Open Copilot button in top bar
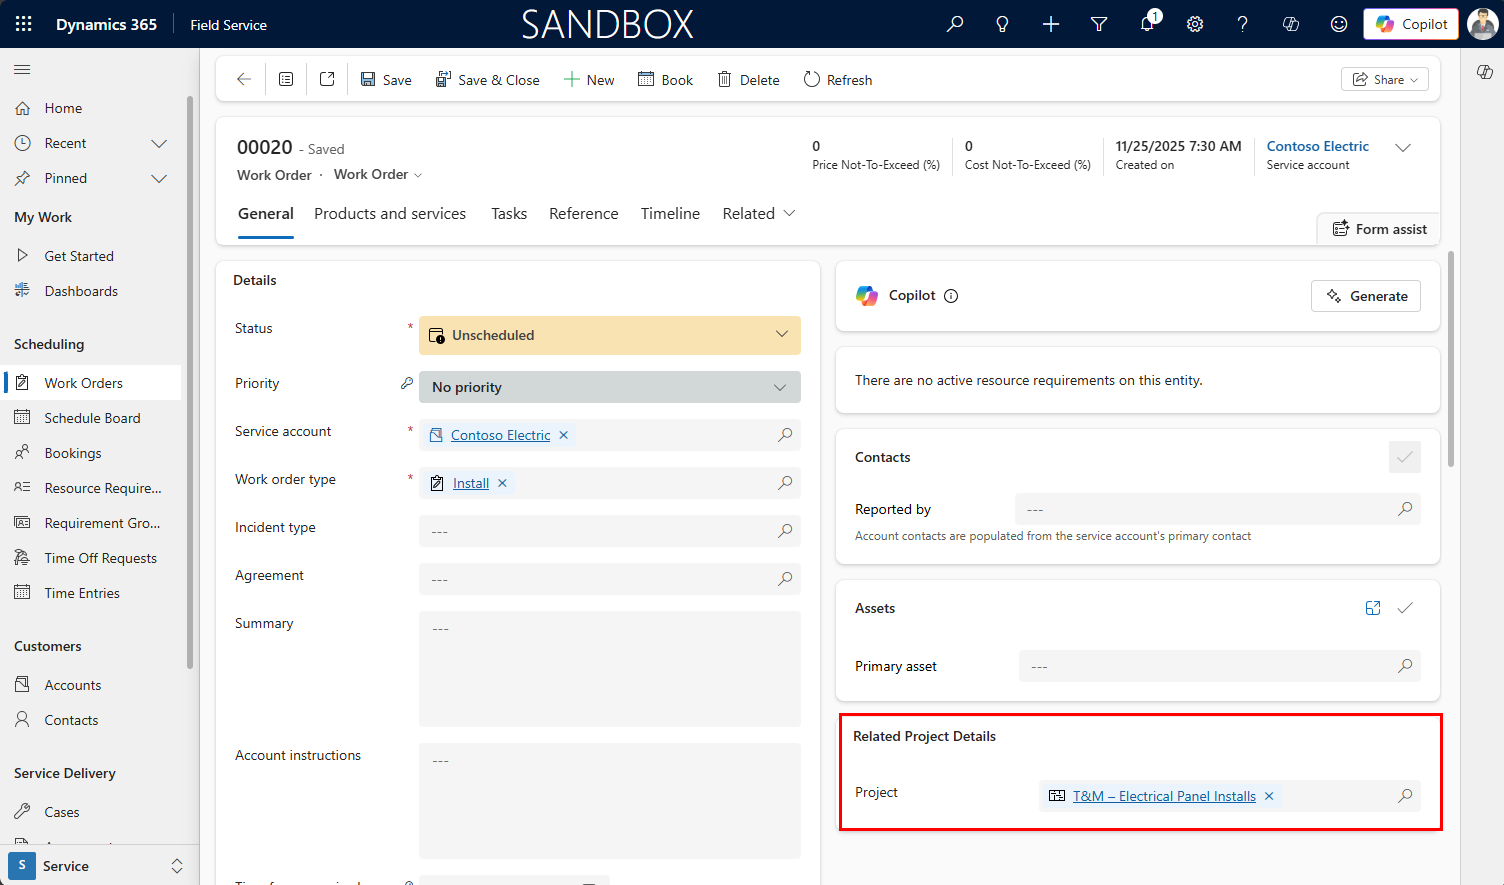This screenshot has height=885, width=1504. (x=1411, y=24)
